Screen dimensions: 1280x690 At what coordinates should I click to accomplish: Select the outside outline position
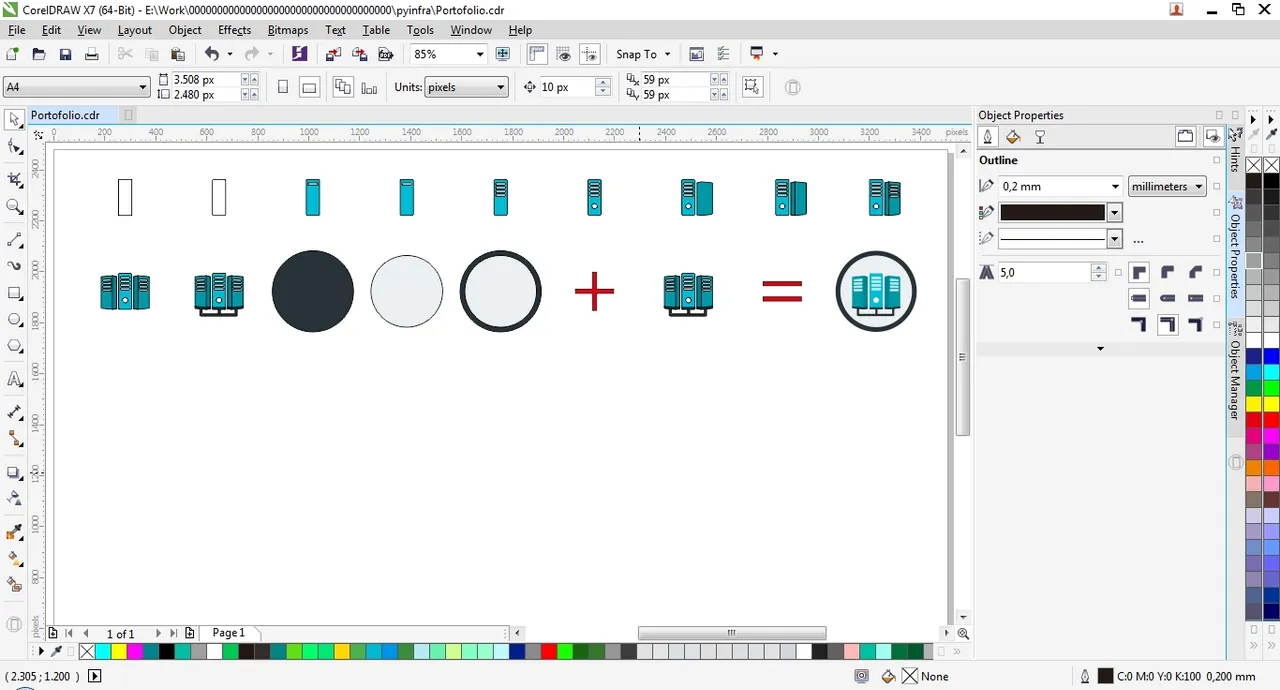pos(1140,324)
